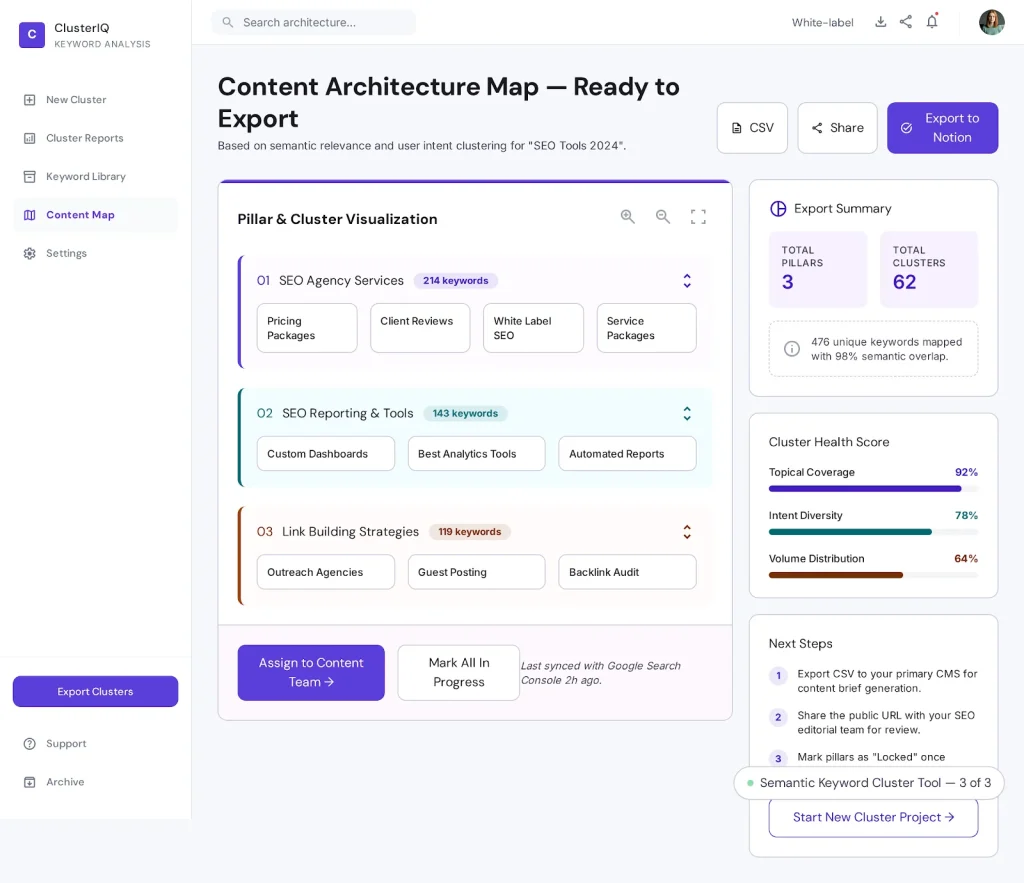Click the Content Map icon in sidebar
Viewport: 1024px width, 883px height.
coord(29,215)
